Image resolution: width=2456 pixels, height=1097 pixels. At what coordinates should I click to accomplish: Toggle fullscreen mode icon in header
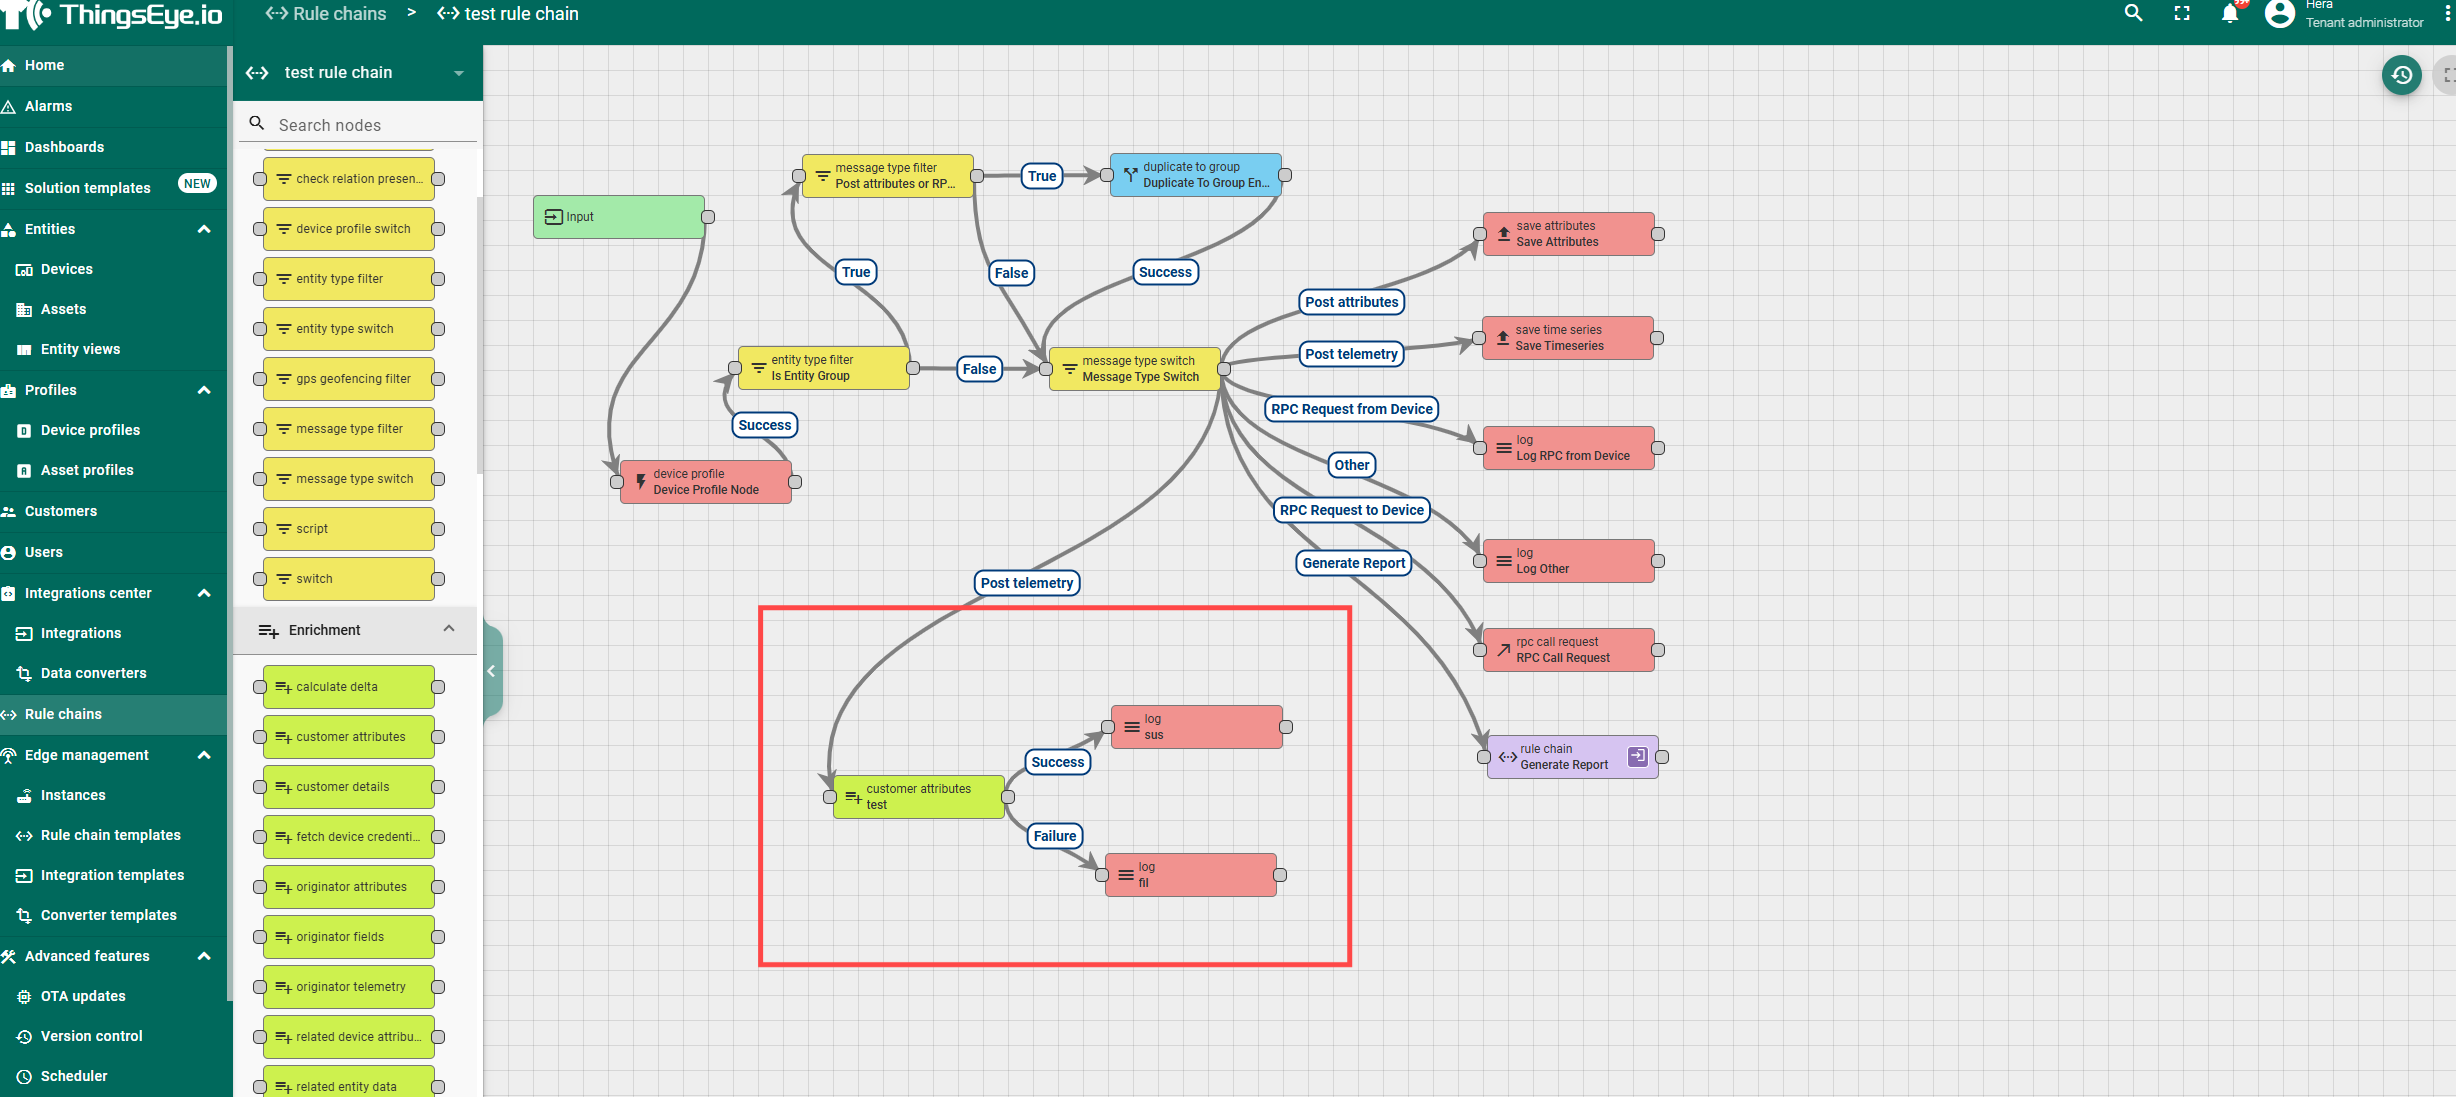[2182, 13]
